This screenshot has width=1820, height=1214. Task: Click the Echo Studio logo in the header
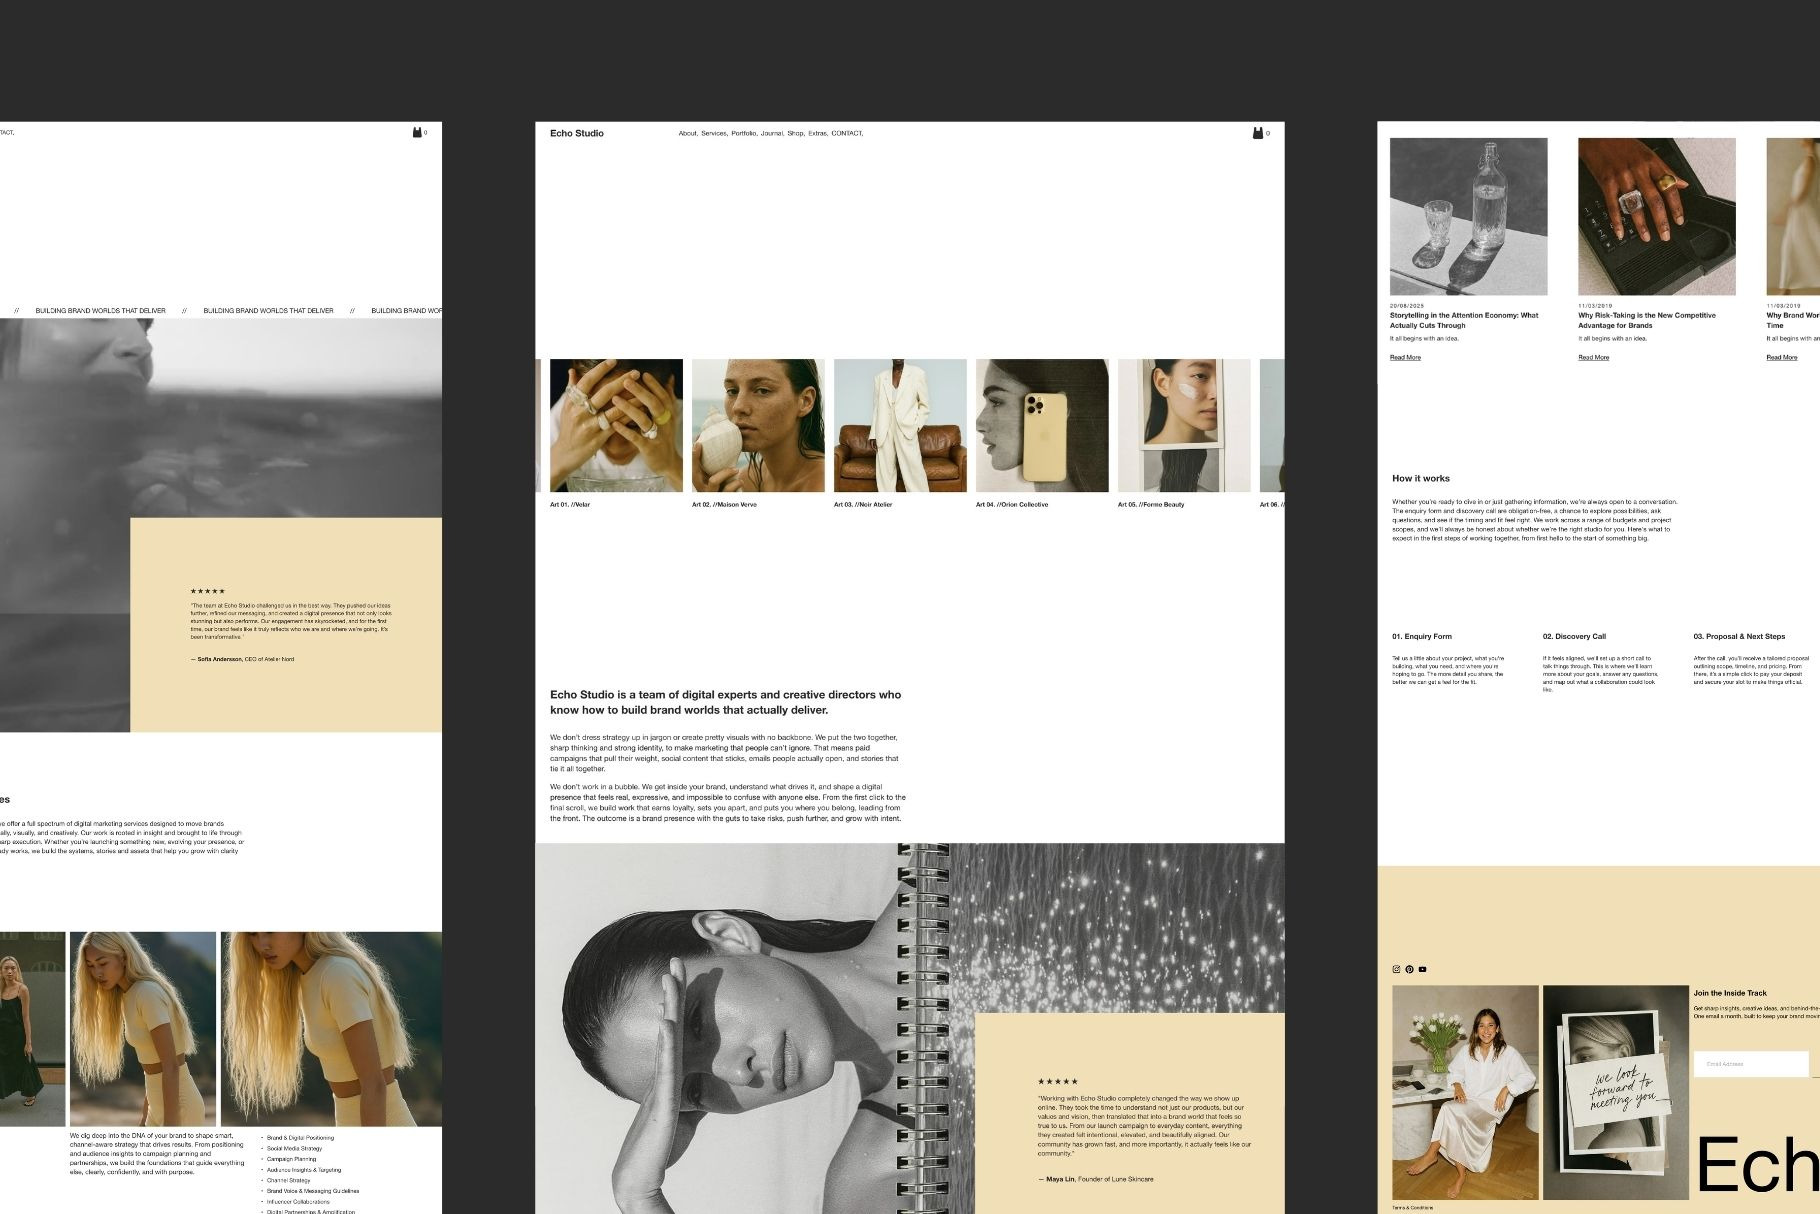click(577, 133)
